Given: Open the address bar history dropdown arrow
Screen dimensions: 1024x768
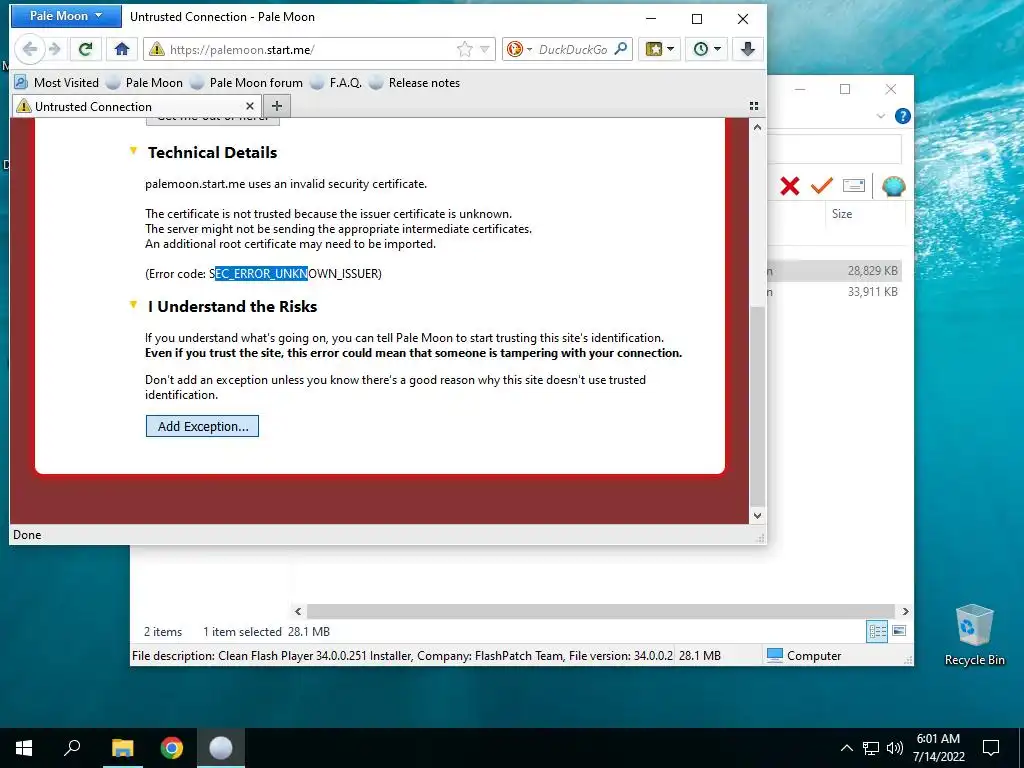Looking at the screenshot, I should [485, 50].
